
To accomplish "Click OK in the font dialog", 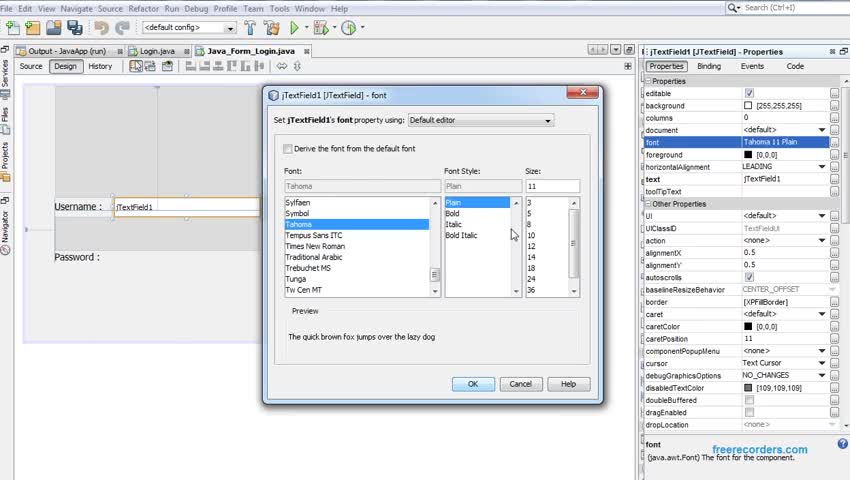I will (x=473, y=384).
